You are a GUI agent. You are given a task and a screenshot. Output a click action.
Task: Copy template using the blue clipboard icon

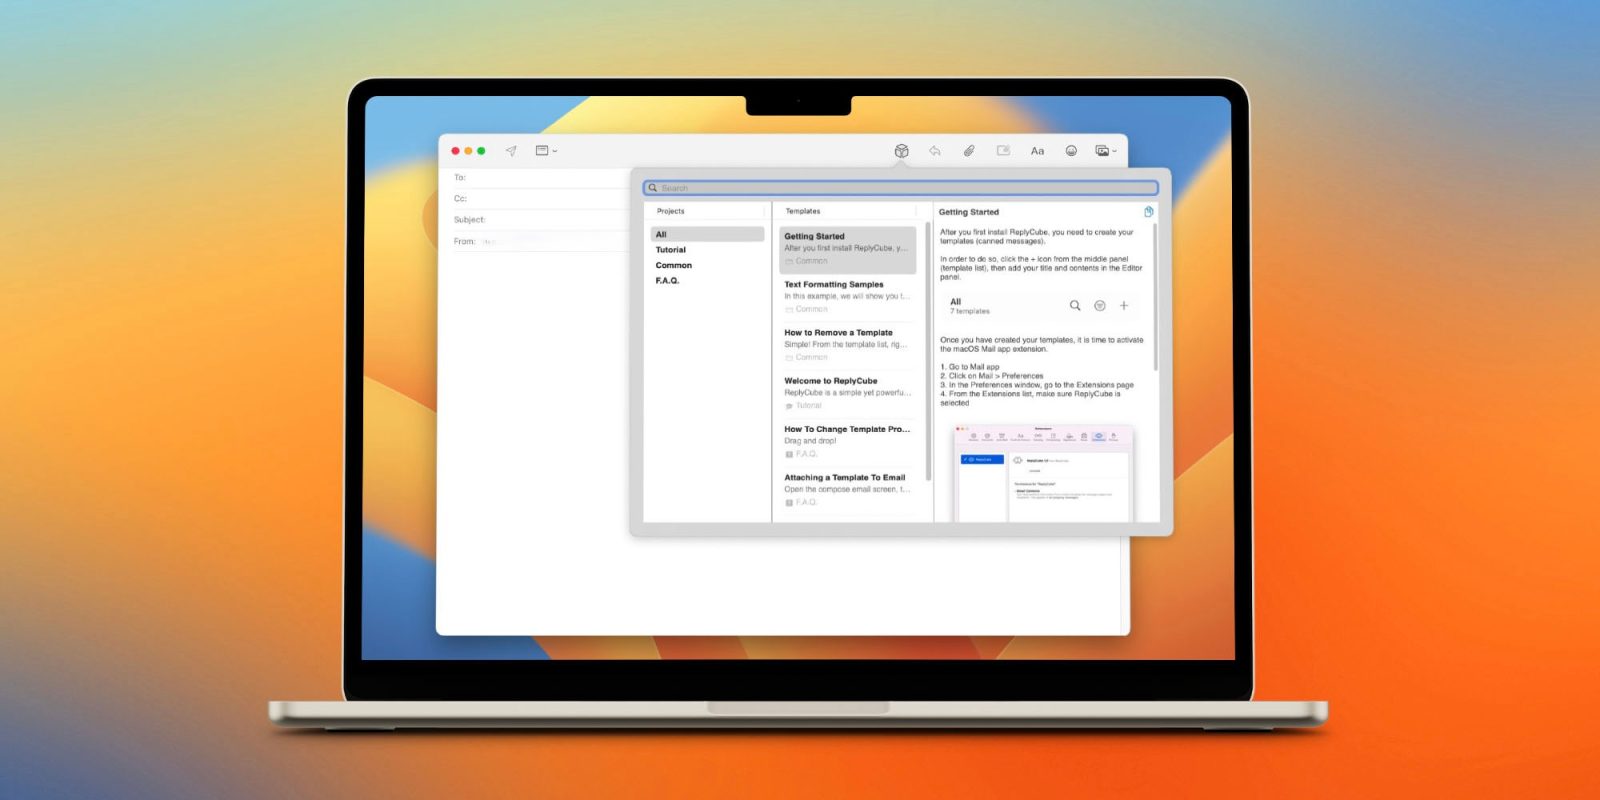click(x=1148, y=212)
